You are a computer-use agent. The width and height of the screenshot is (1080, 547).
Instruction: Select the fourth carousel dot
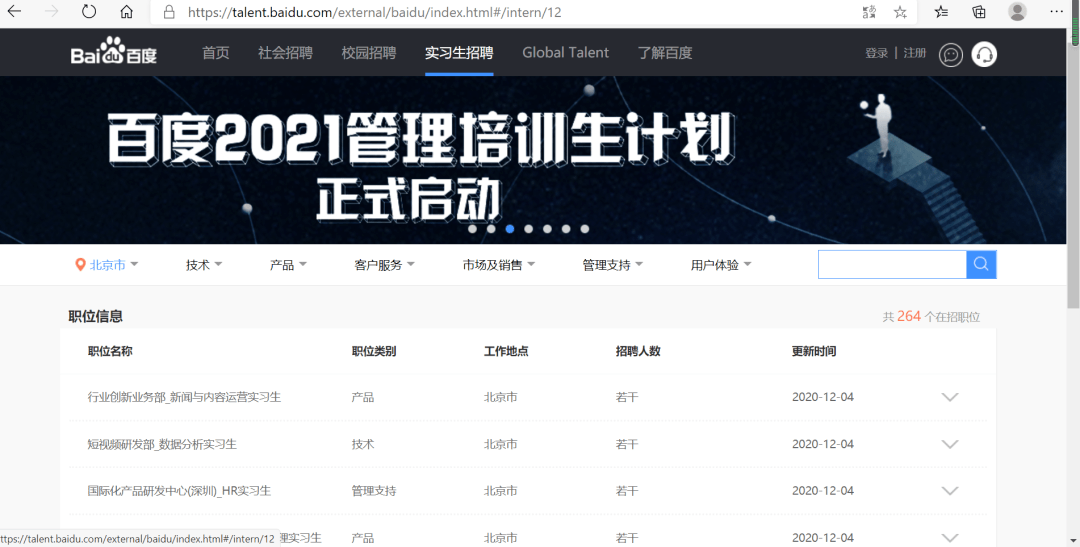point(528,229)
